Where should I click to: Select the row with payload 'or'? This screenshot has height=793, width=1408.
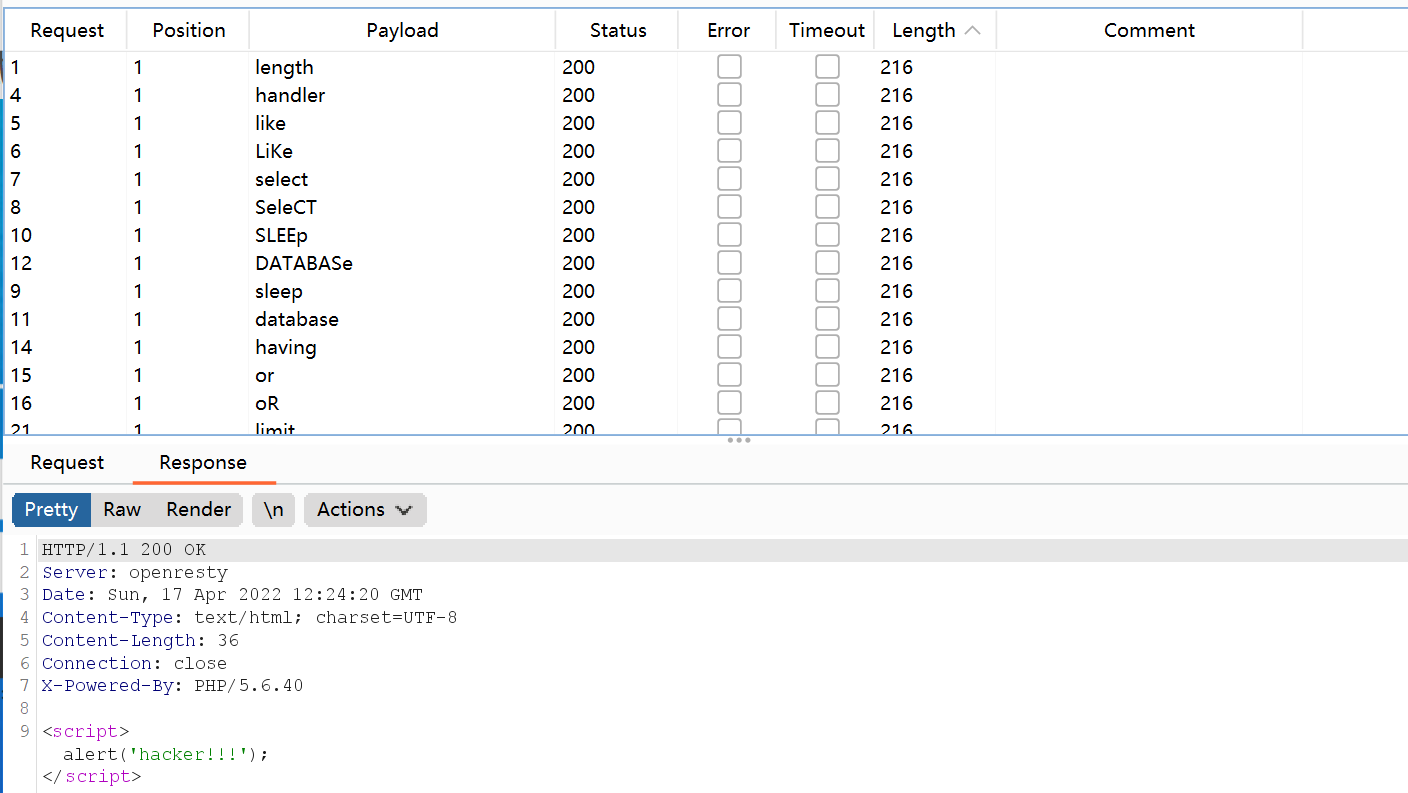point(704,375)
